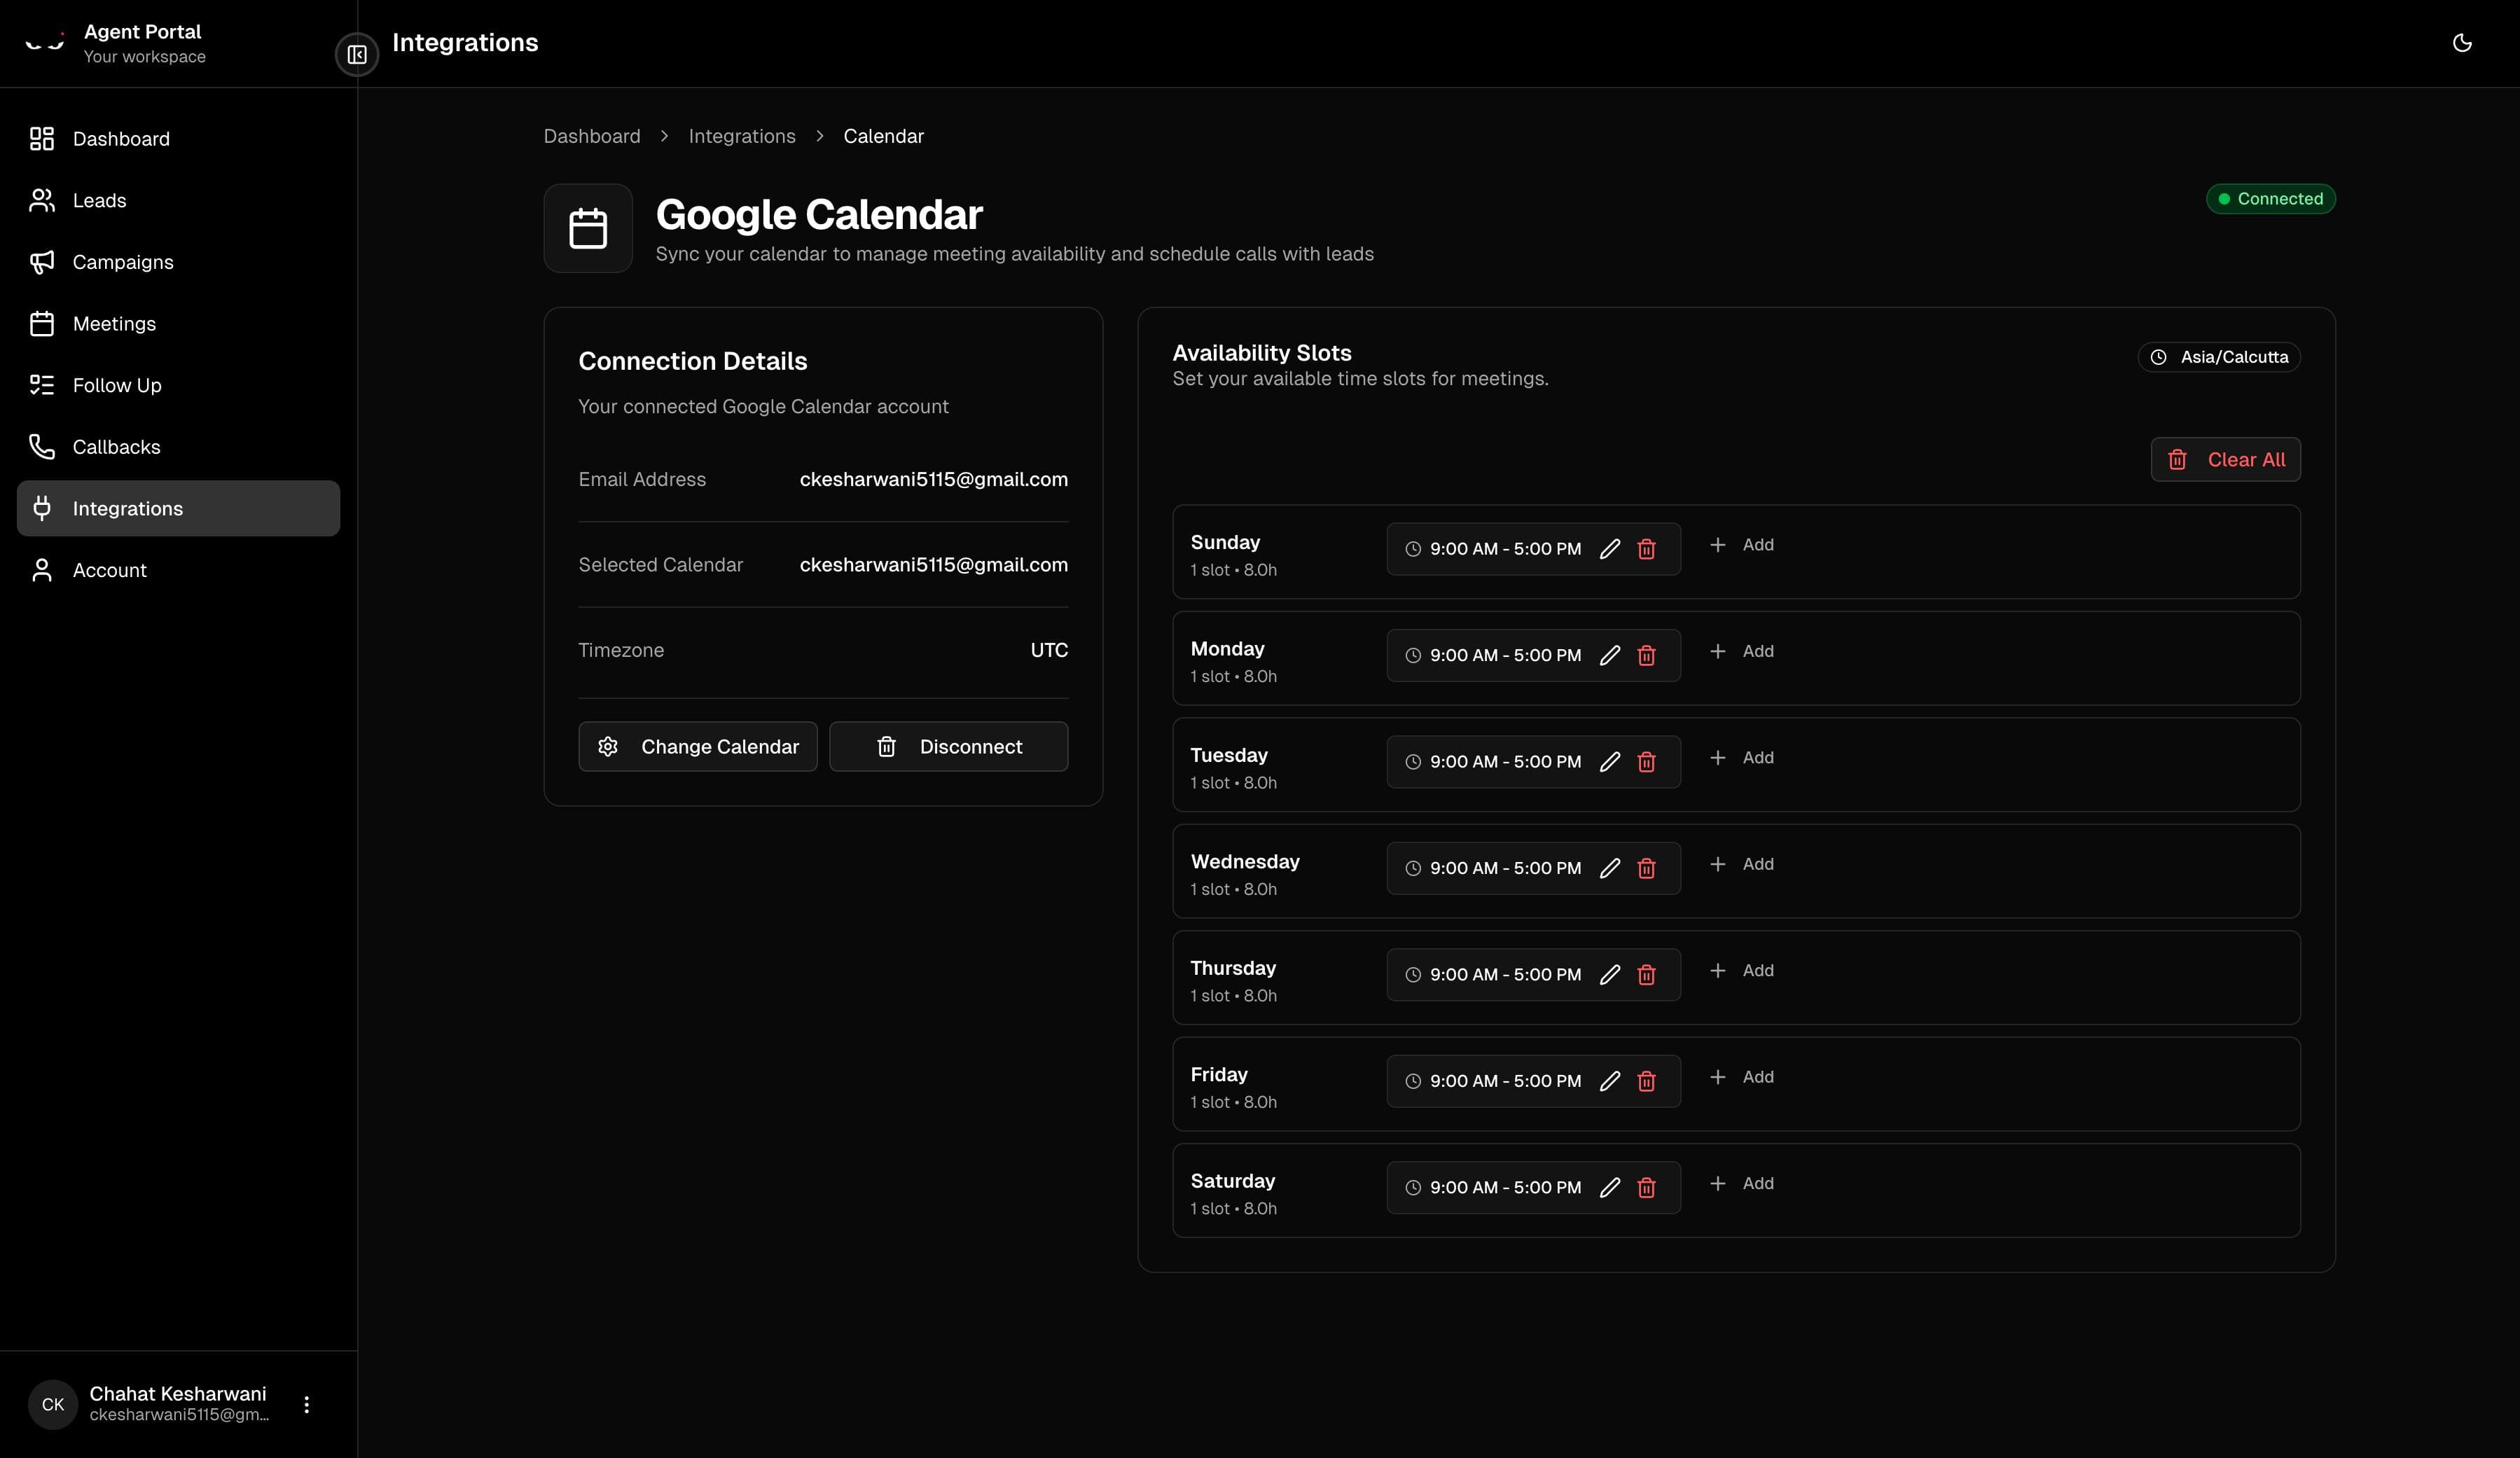Go to Integrations using the breadcrumb

pyautogui.click(x=741, y=136)
